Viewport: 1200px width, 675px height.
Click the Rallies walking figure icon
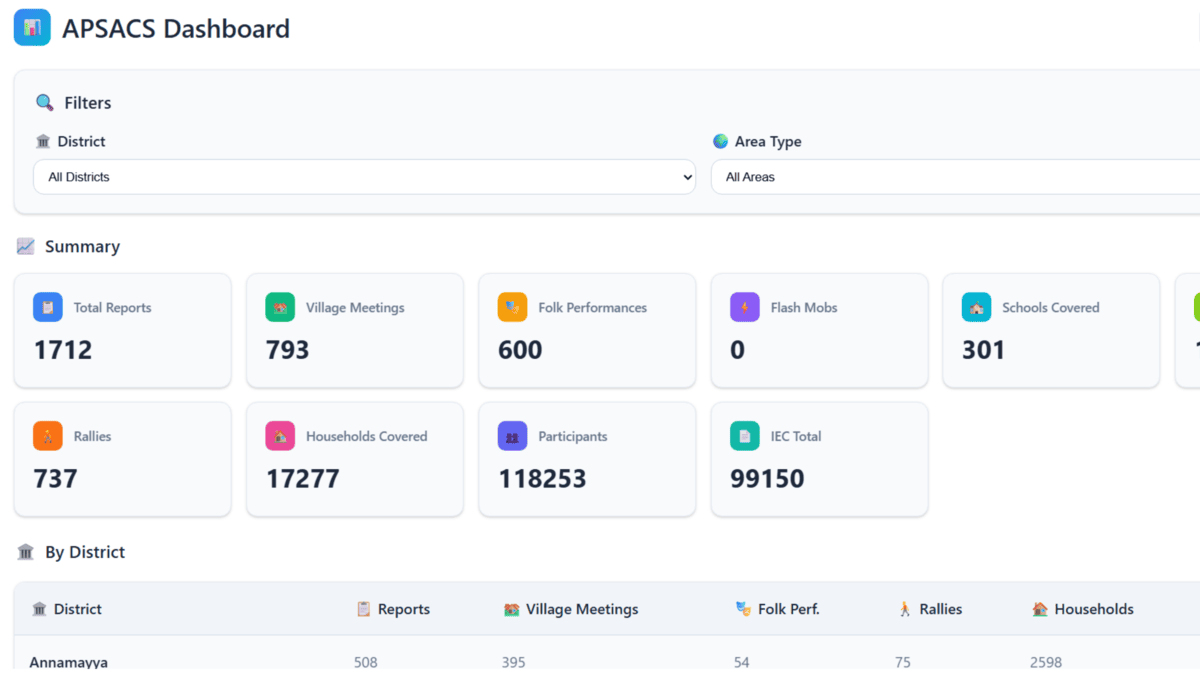(48, 436)
